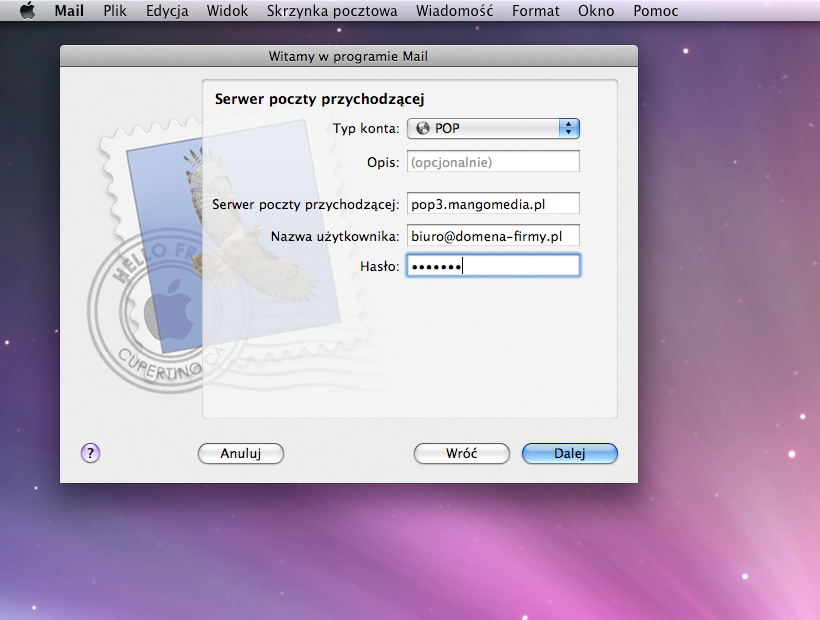Screen dimensions: 820x620
Task: Click the Witamy w programie Mail title
Action: (348, 56)
